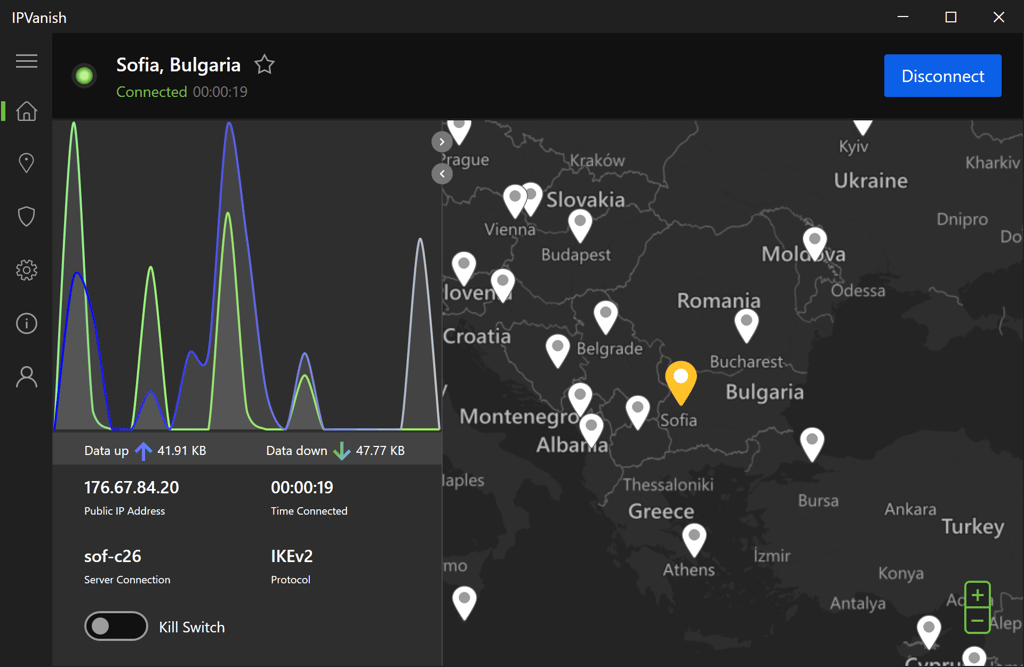Select the Kyiv map pin

point(863,127)
